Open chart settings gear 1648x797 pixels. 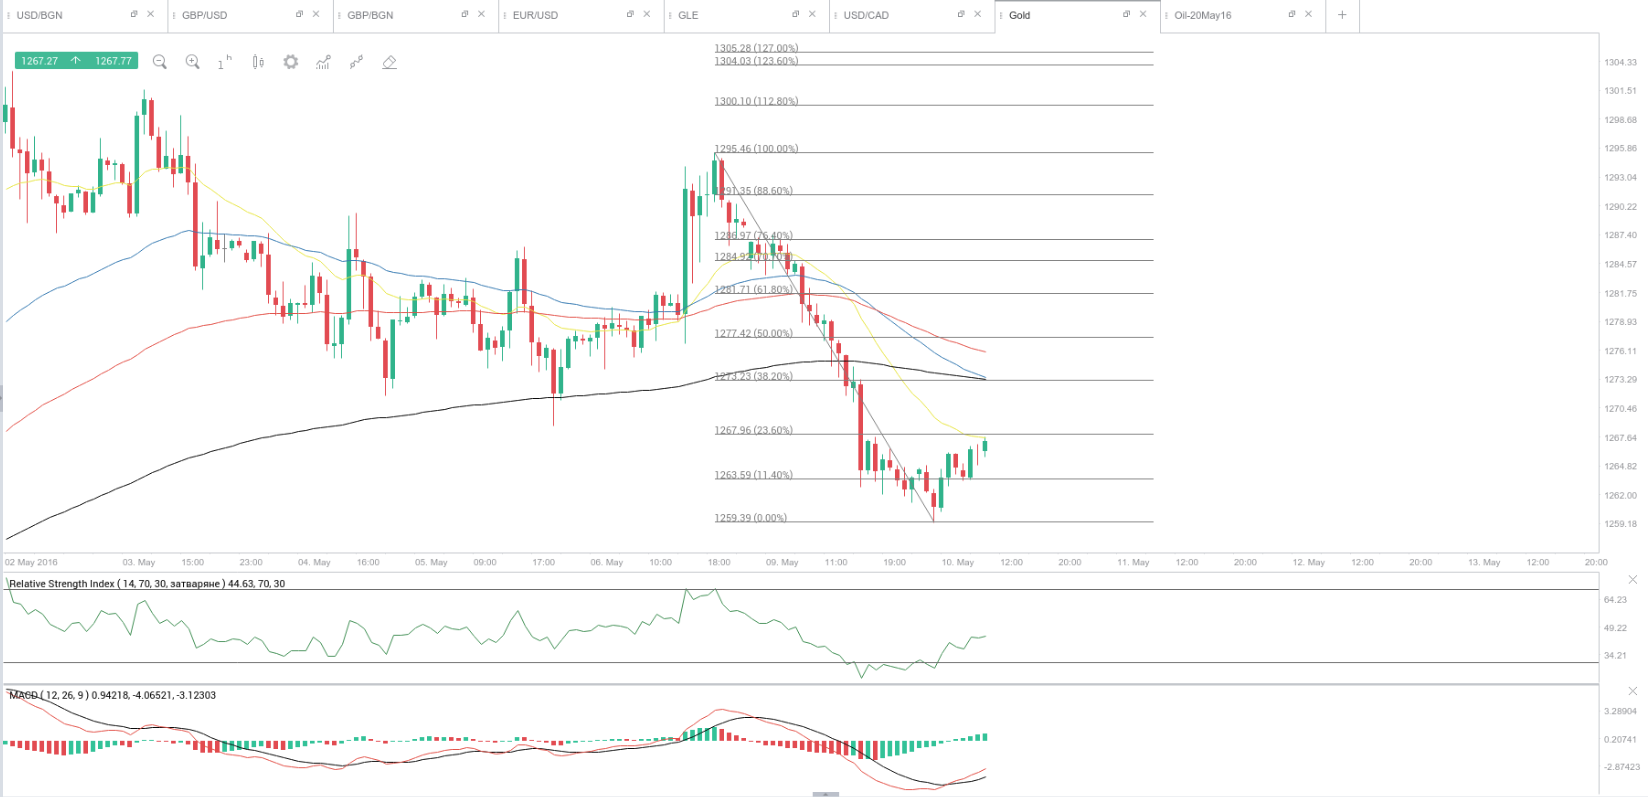click(x=290, y=62)
